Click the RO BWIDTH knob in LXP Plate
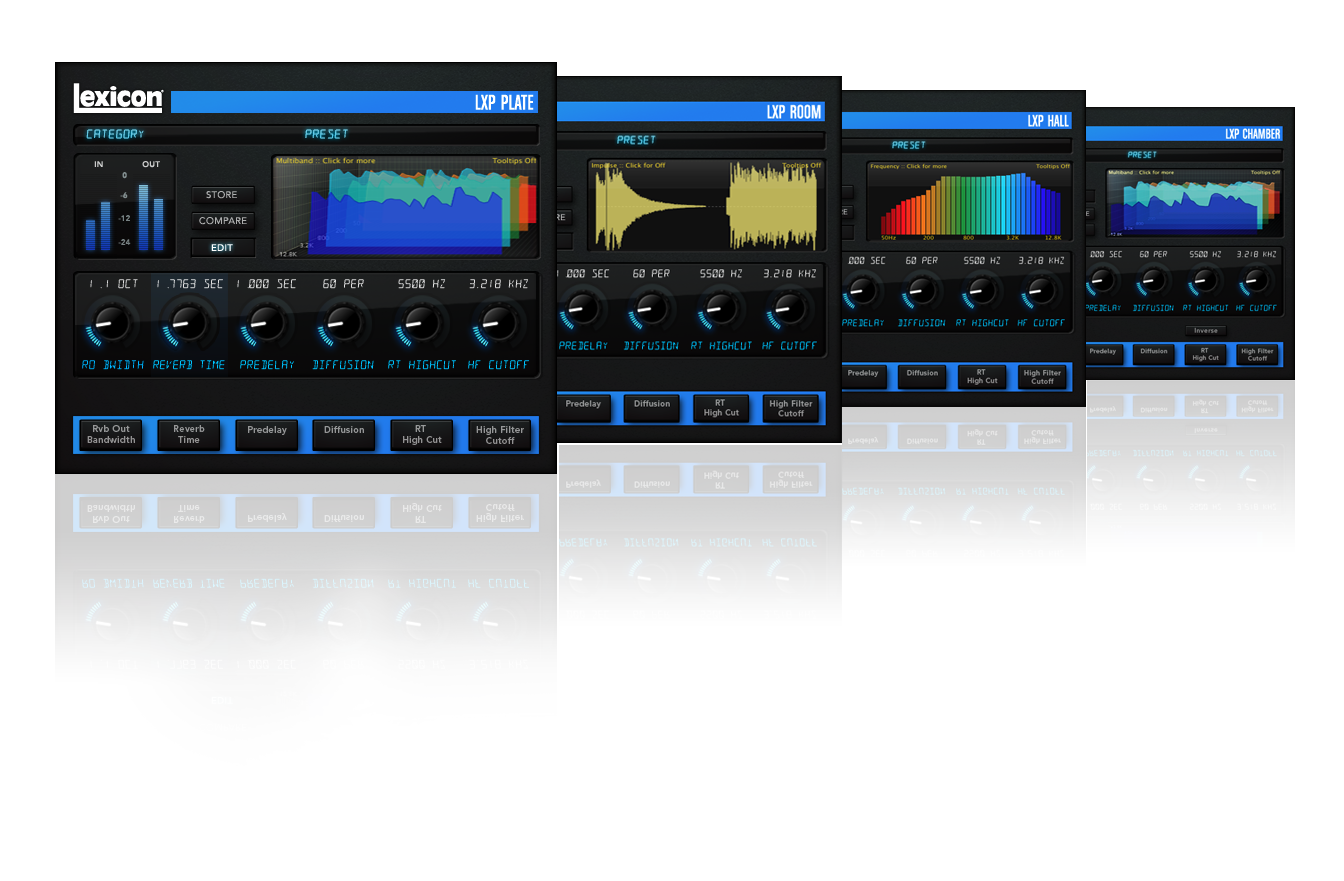The height and width of the screenshot is (881, 1344). [x=111, y=323]
